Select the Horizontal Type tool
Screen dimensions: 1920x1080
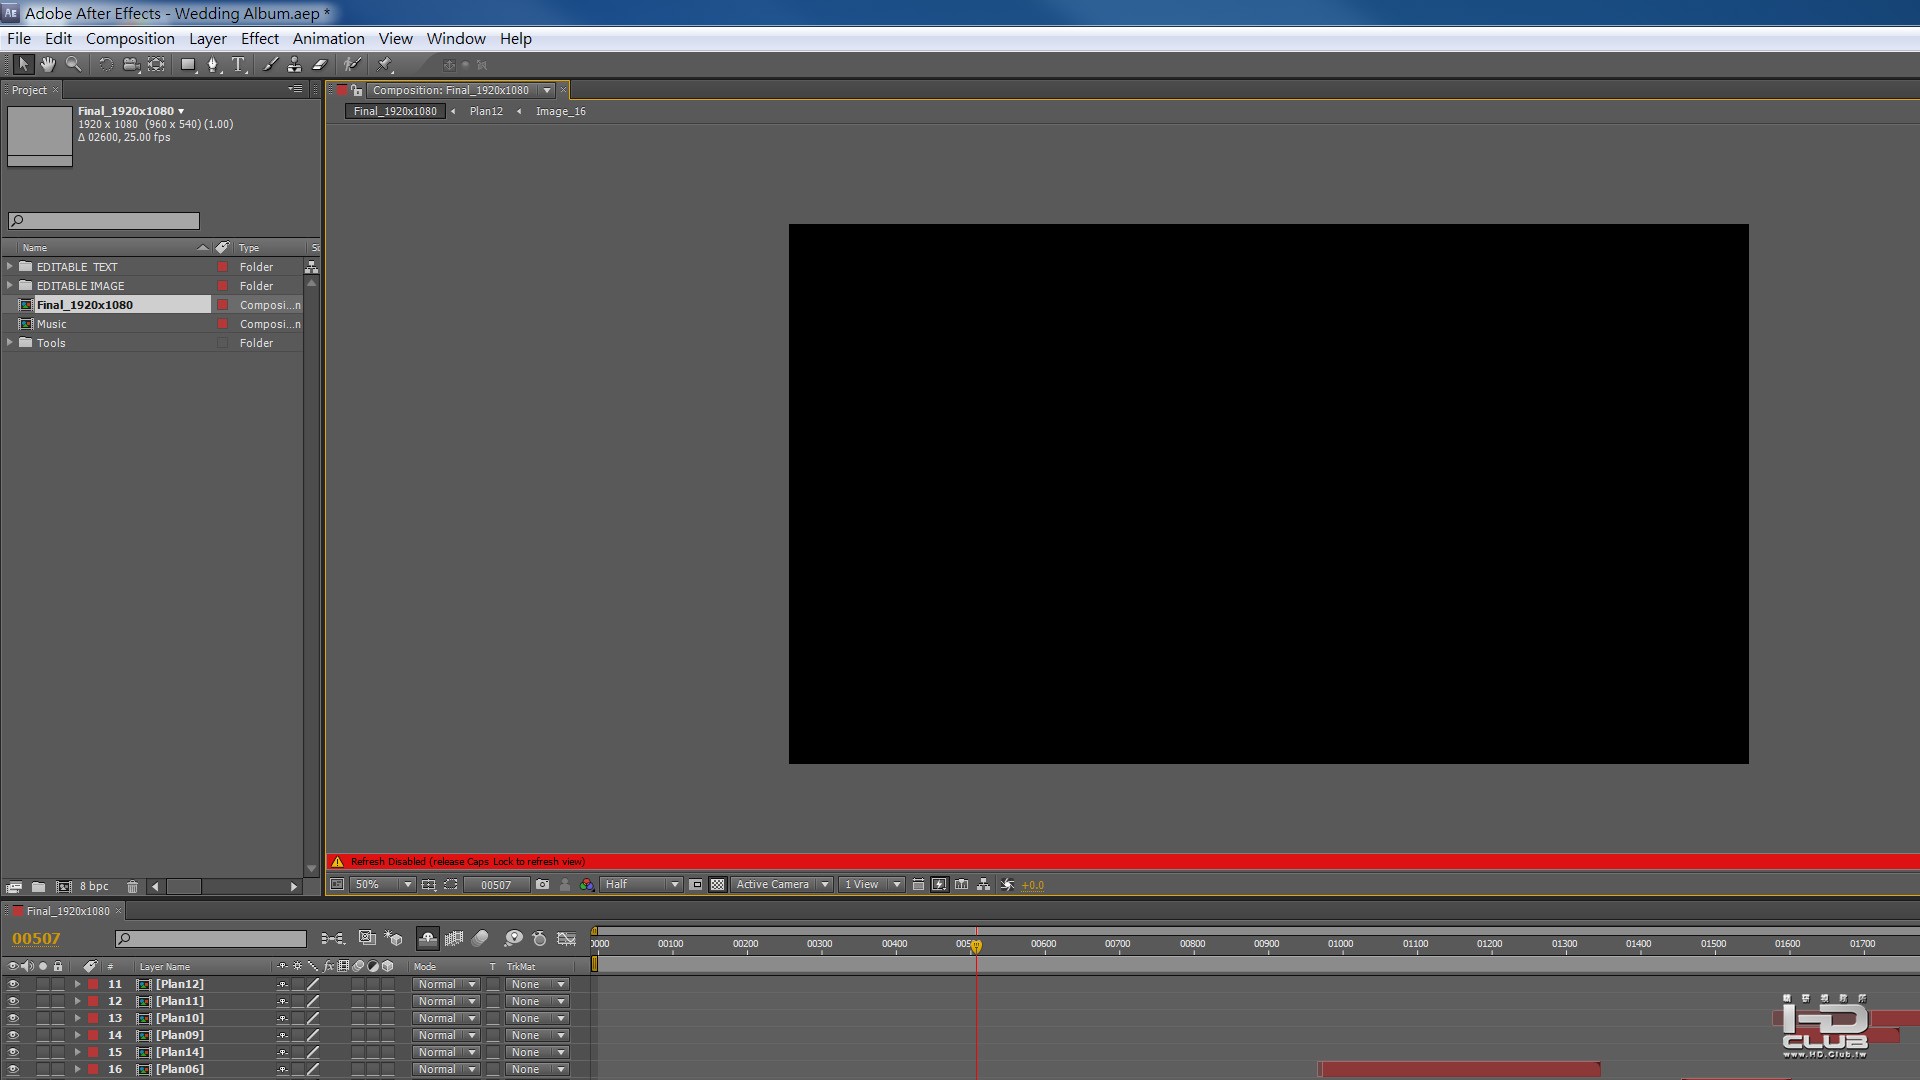point(238,64)
